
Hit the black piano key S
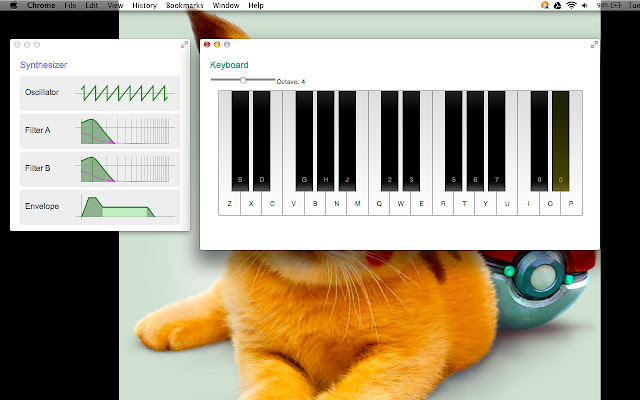click(240, 141)
